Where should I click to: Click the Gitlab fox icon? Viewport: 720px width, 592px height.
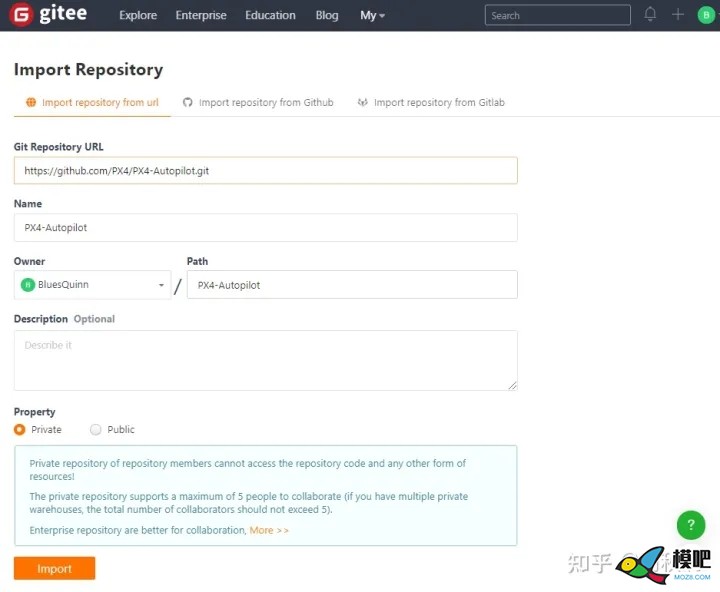coord(362,102)
